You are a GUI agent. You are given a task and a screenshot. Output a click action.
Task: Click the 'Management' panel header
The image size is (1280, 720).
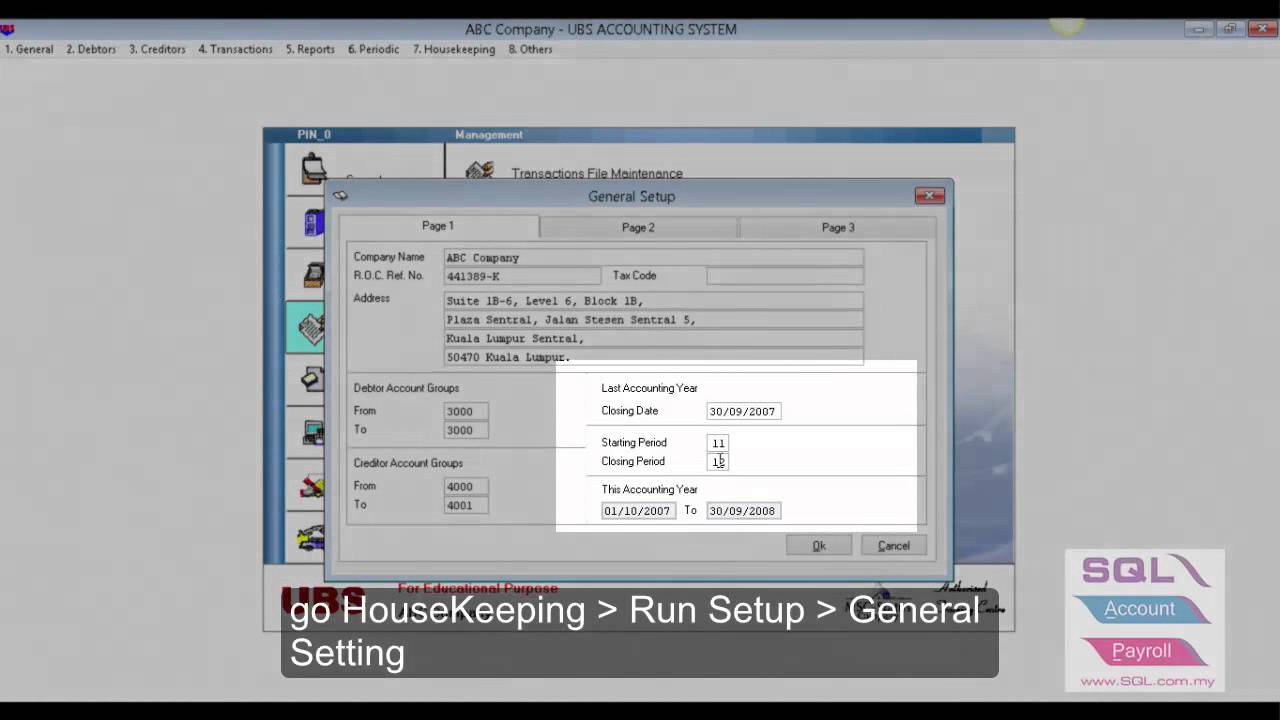pyautogui.click(x=489, y=135)
